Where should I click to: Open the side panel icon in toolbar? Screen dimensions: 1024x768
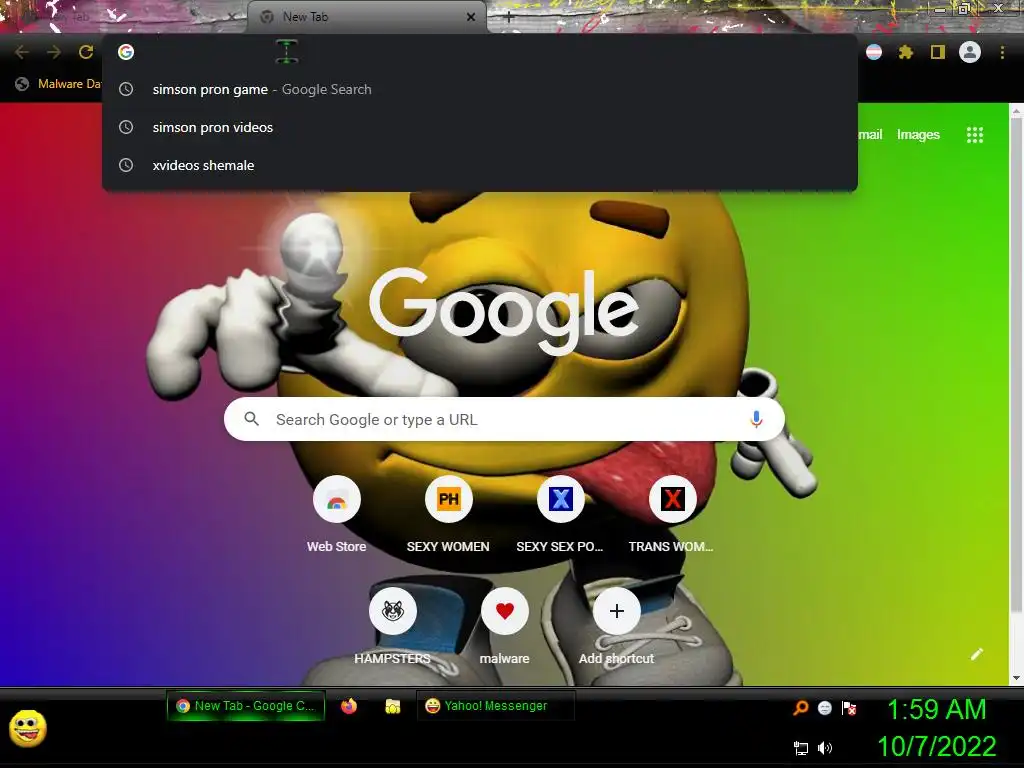coord(938,52)
